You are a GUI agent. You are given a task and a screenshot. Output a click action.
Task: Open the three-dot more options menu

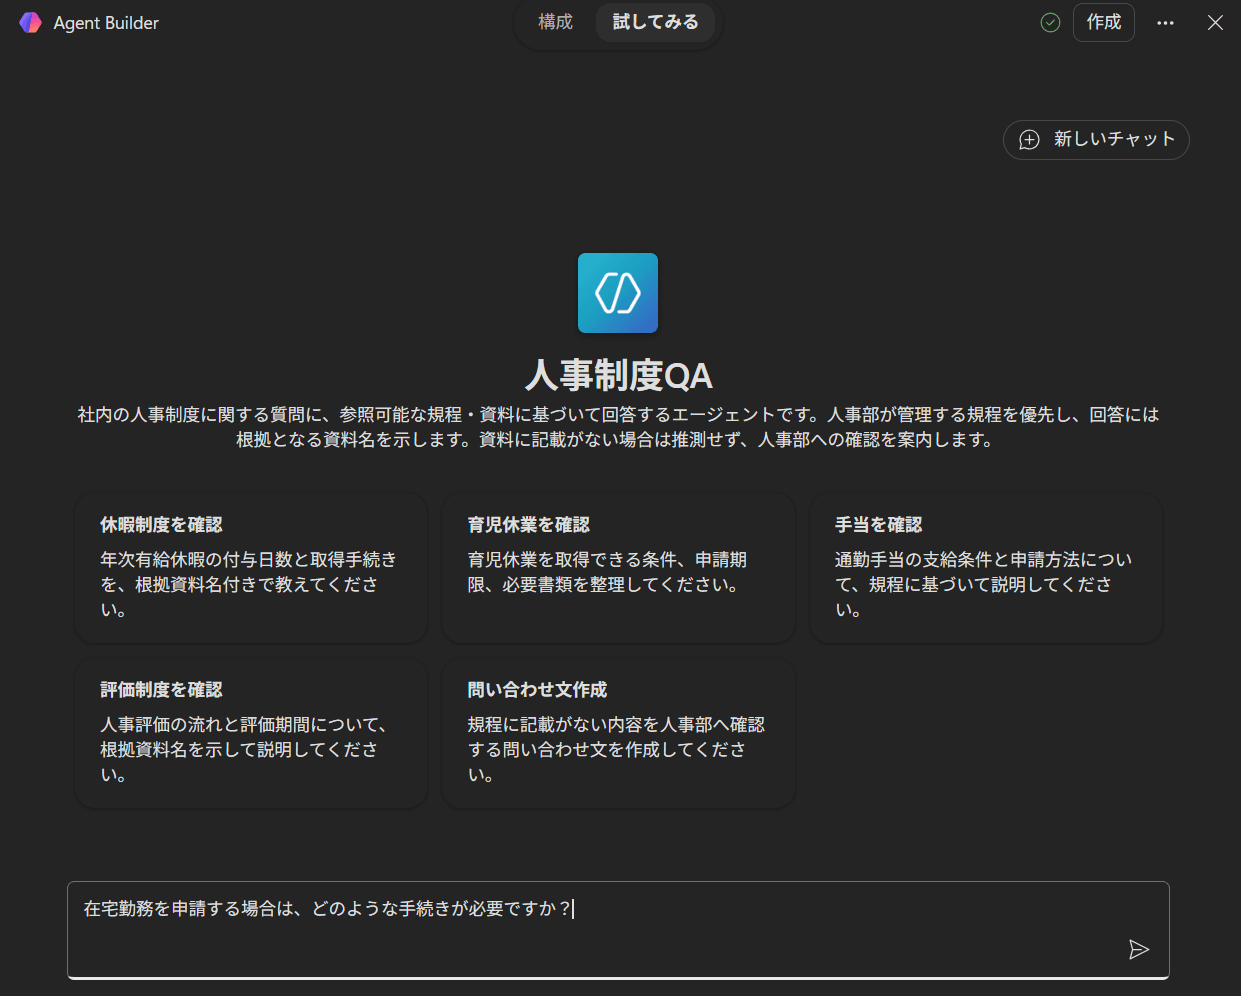click(1165, 22)
